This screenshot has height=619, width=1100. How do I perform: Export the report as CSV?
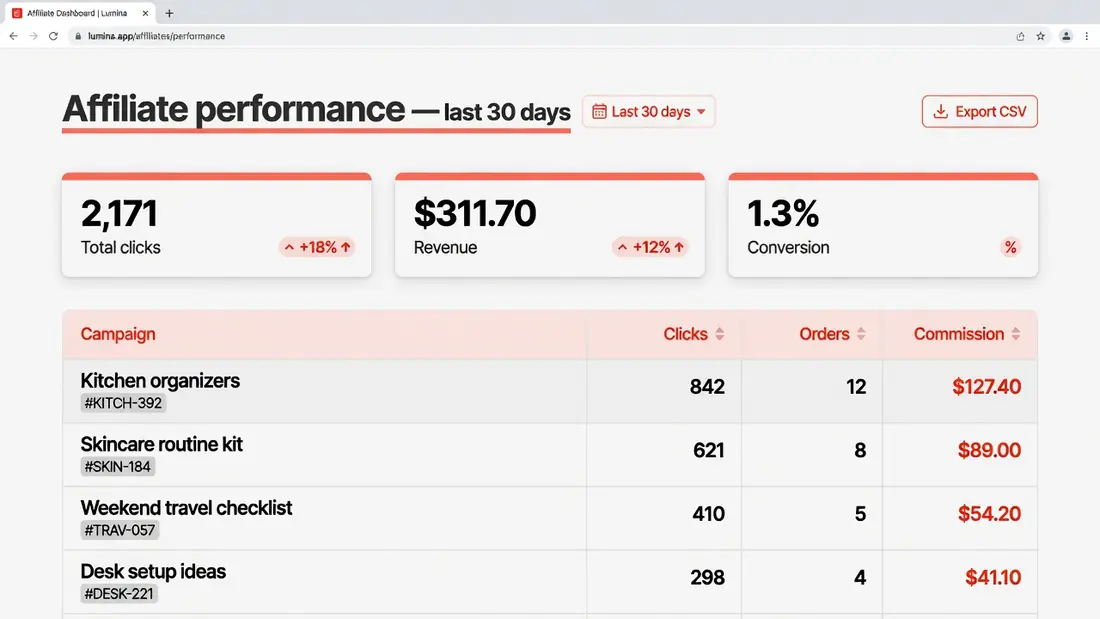pyautogui.click(x=979, y=112)
